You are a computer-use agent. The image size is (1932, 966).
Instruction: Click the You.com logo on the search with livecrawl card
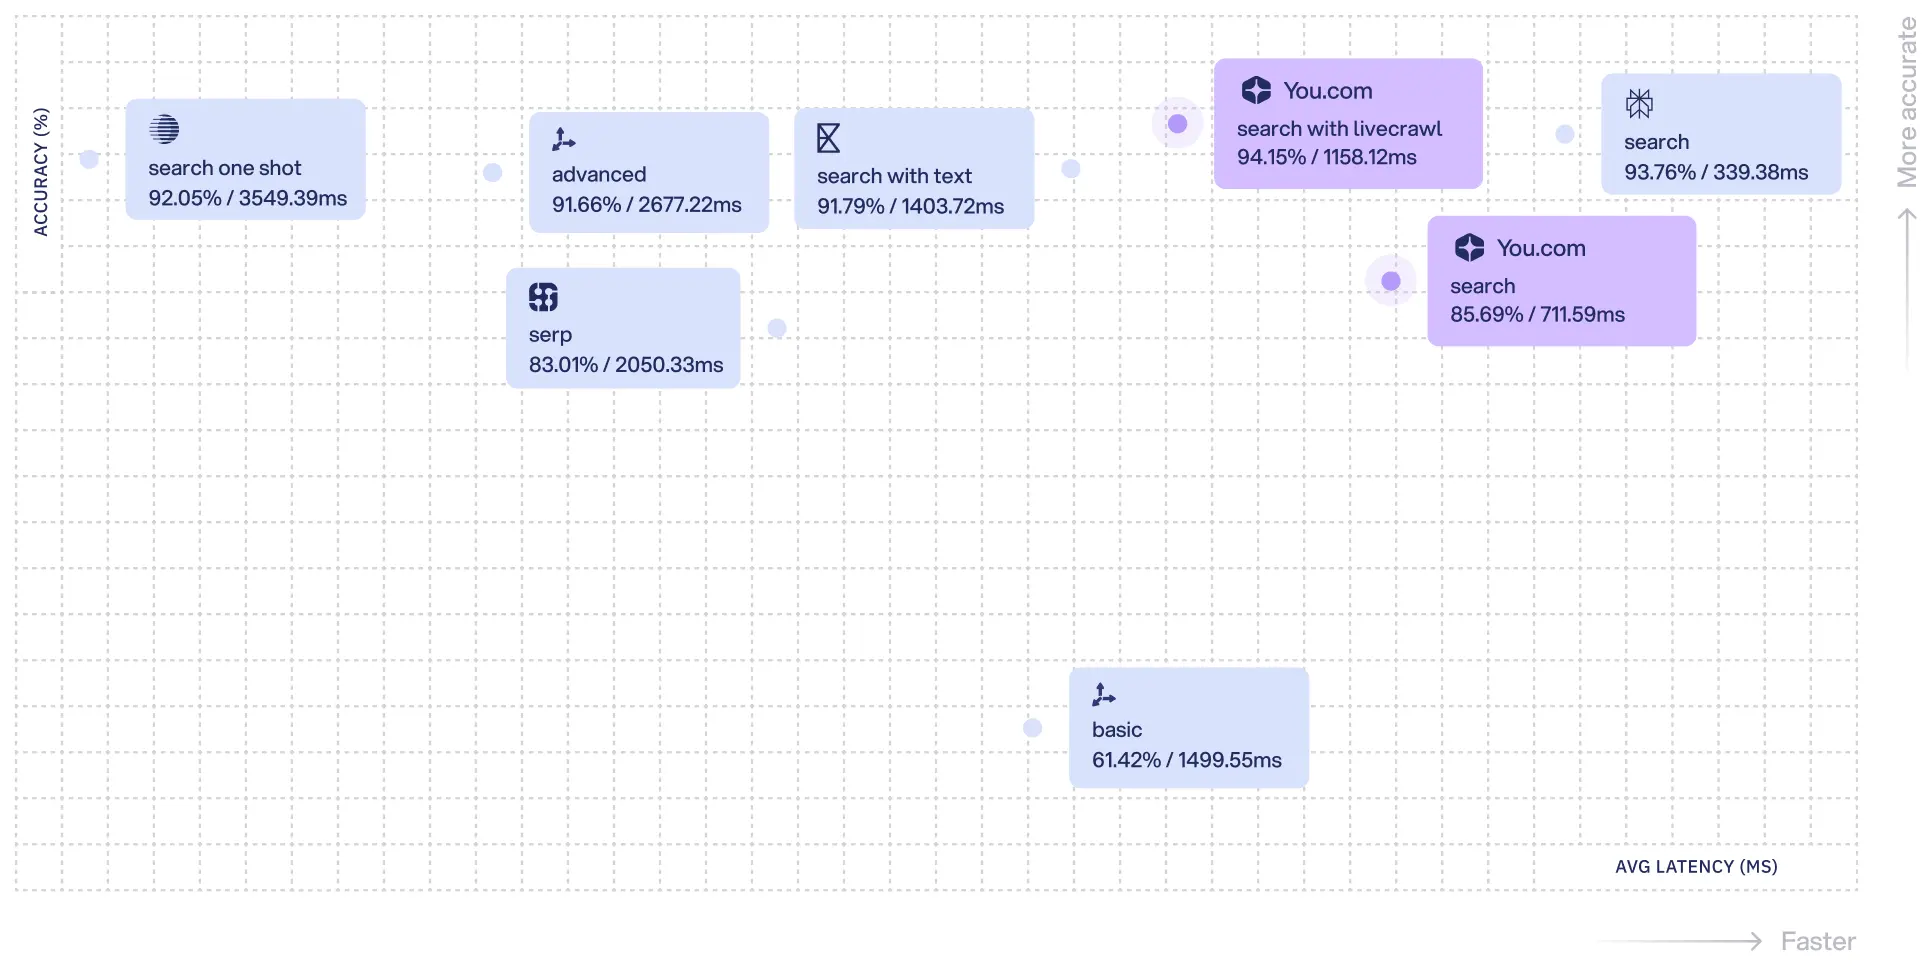(x=1256, y=91)
